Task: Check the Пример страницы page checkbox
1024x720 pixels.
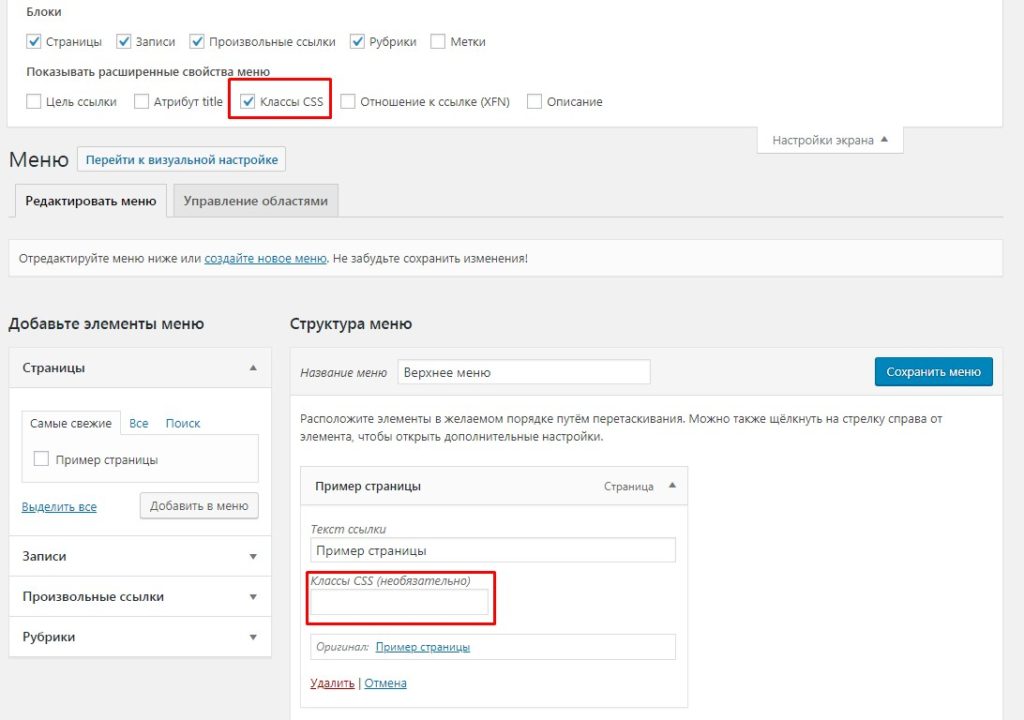Action: tap(41, 459)
